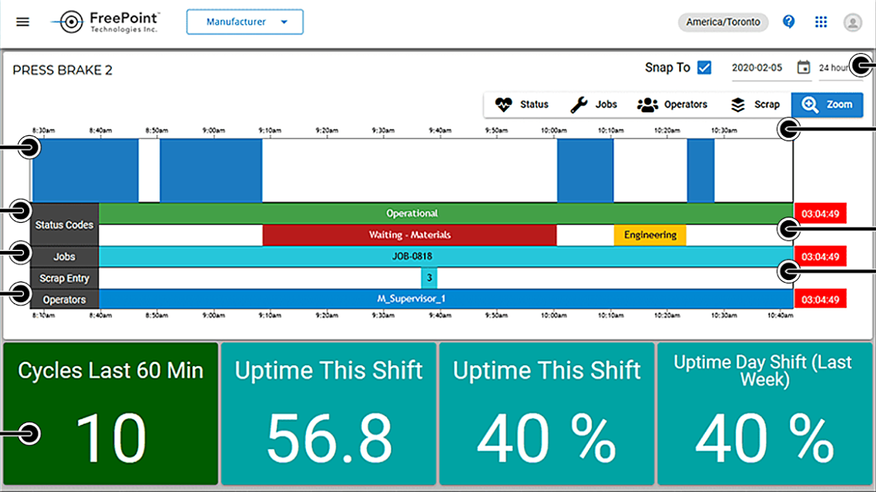Open the help question mark icon

tap(789, 22)
